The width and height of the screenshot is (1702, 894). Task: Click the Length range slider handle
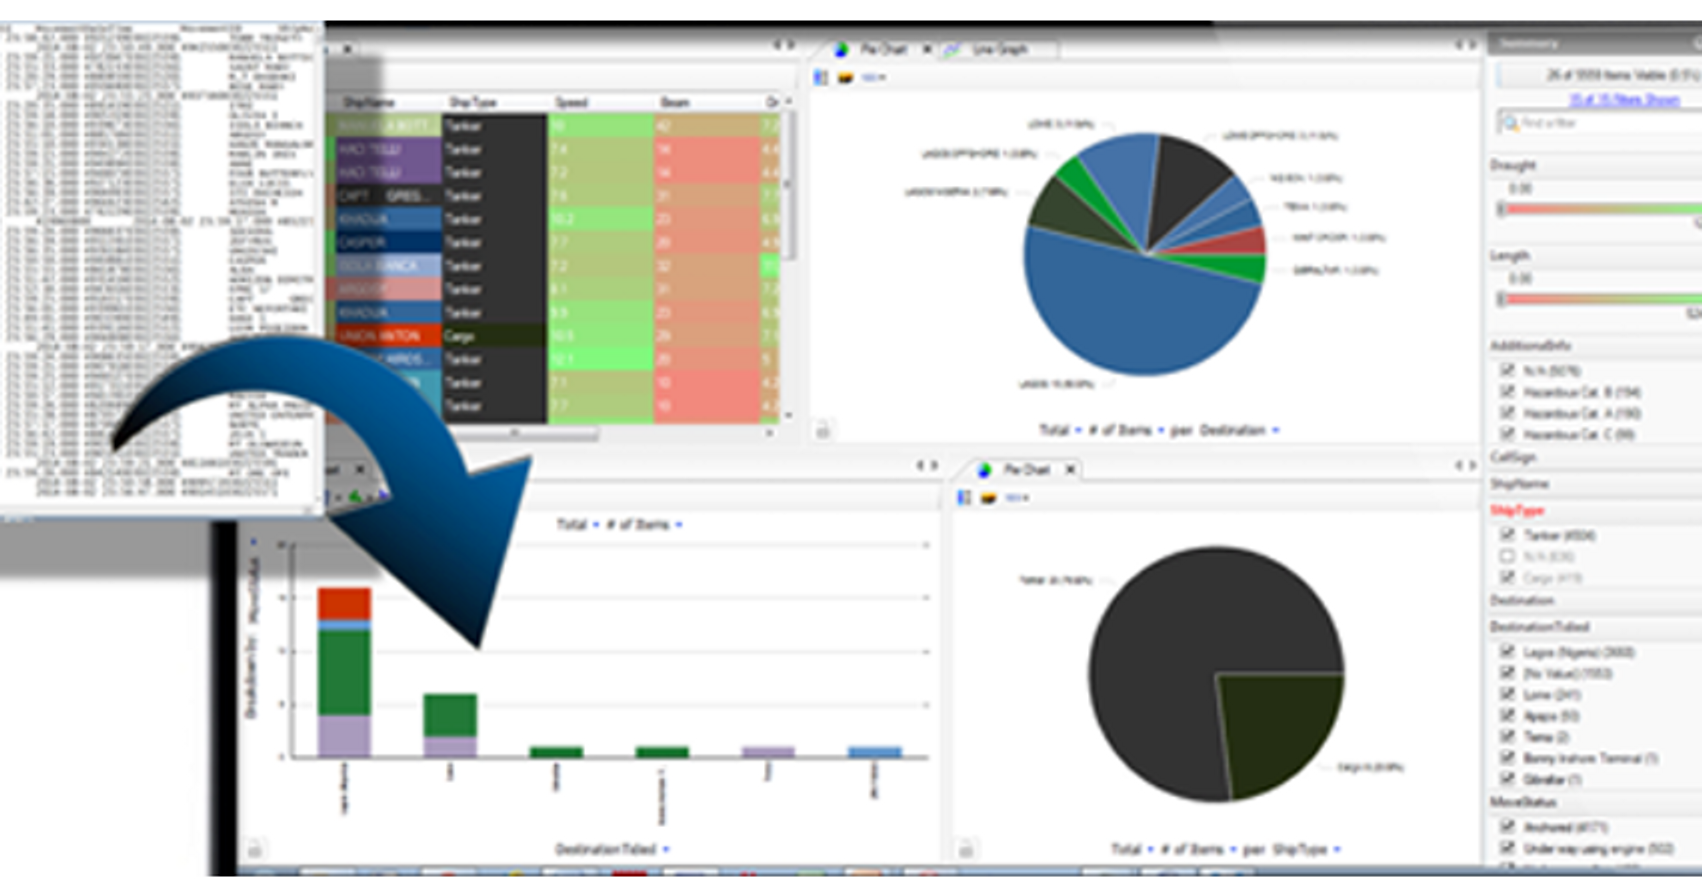(x=1501, y=299)
